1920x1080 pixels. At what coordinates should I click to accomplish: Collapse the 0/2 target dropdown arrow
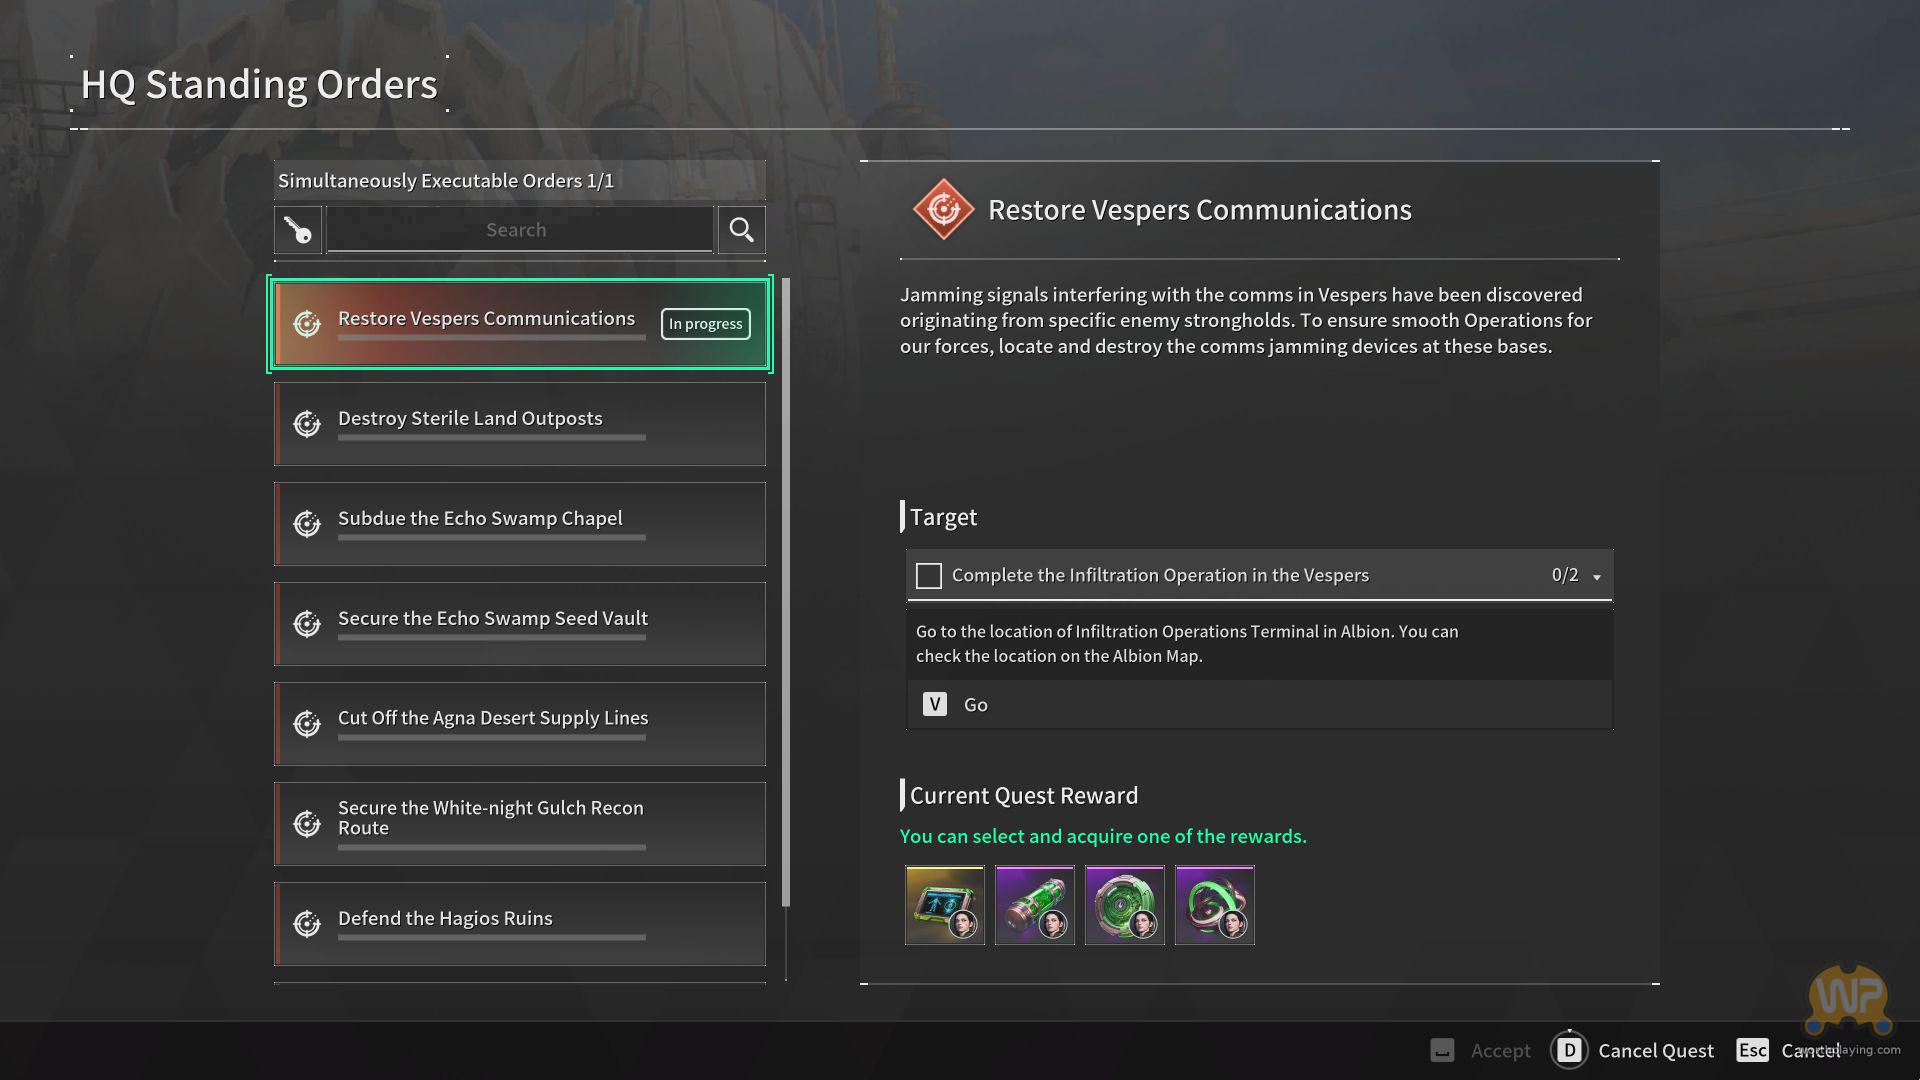pos(1597,577)
